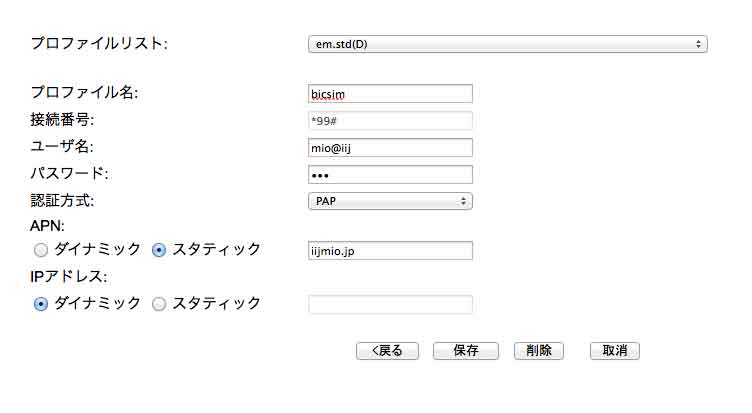
Task: Select ダイナミック radio under APN
Action: click(41, 250)
